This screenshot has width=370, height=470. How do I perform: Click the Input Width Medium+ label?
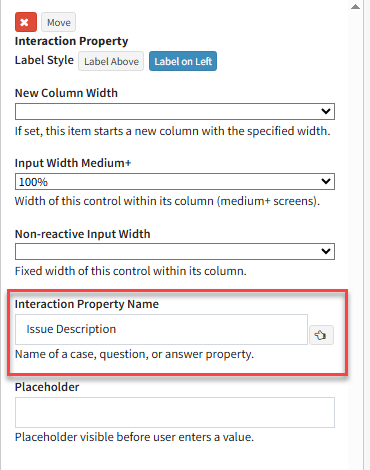point(73,163)
